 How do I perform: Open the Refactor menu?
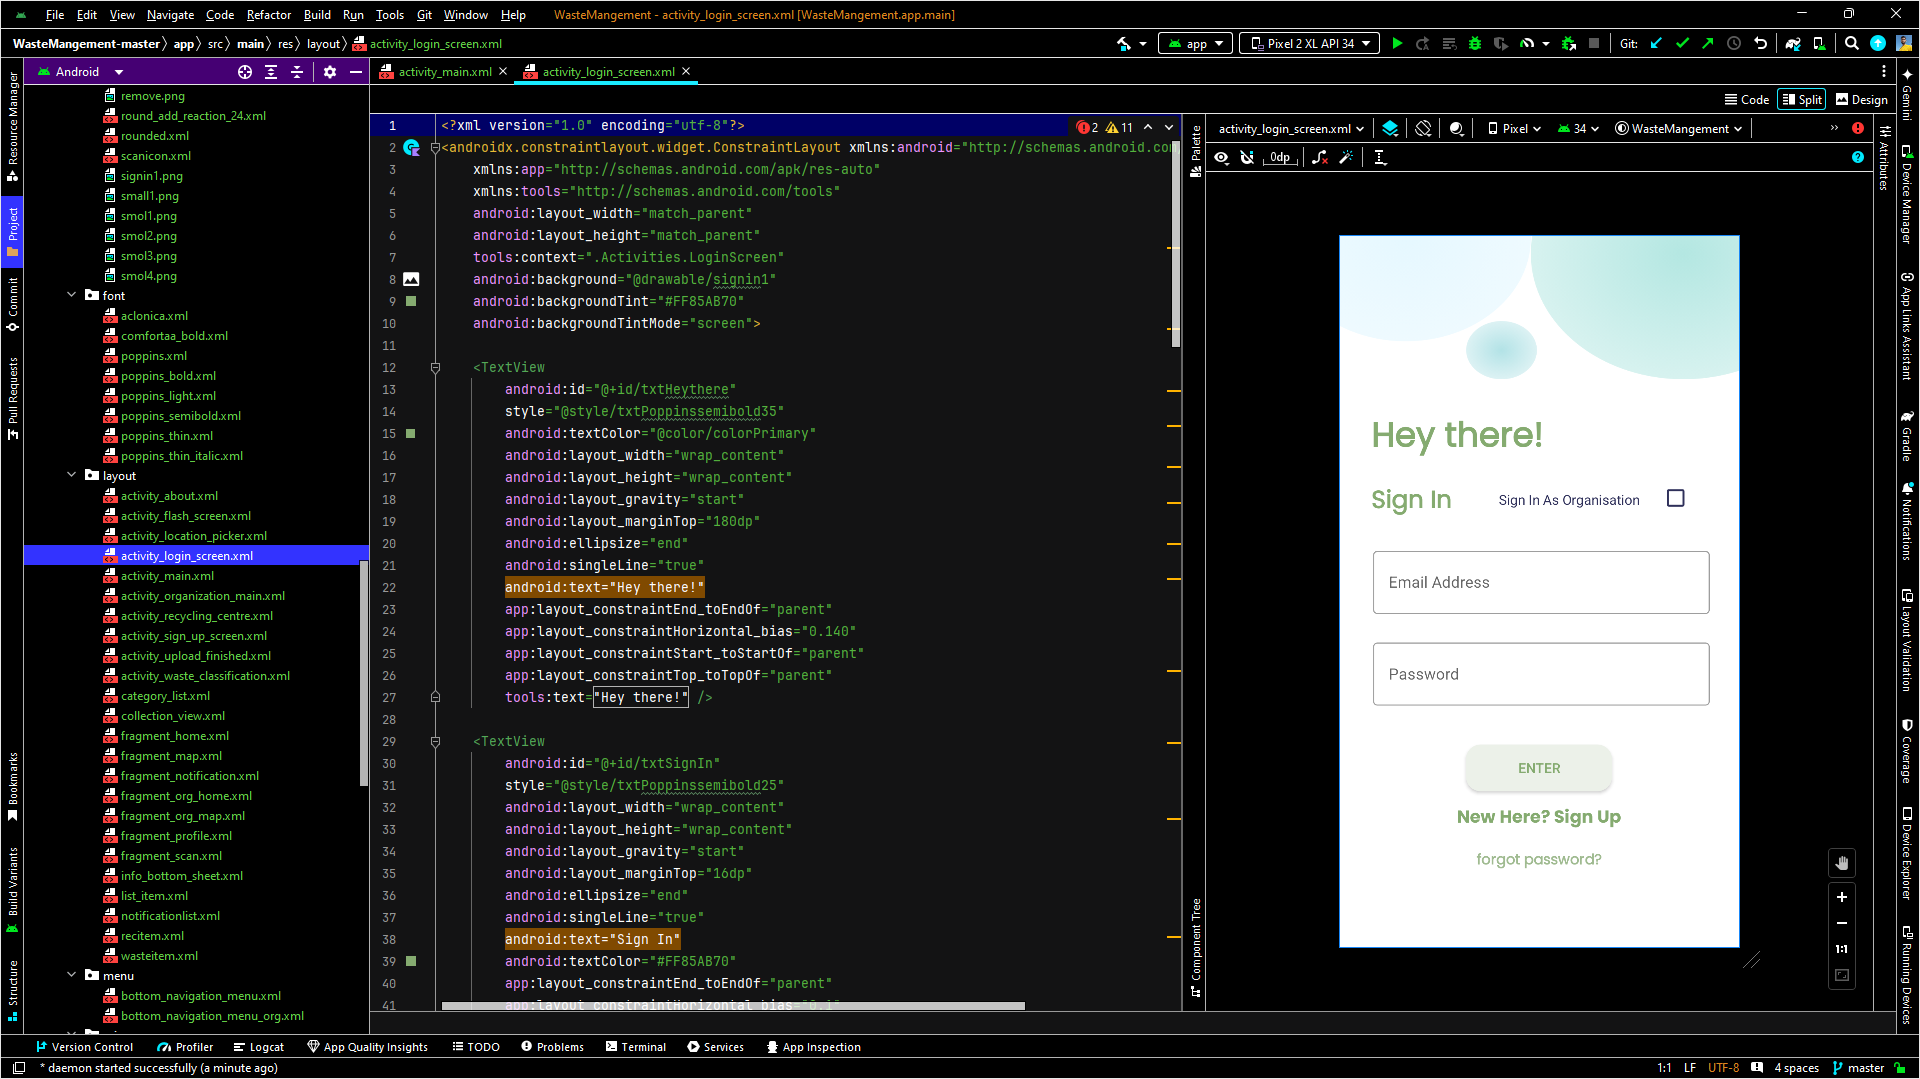268,15
